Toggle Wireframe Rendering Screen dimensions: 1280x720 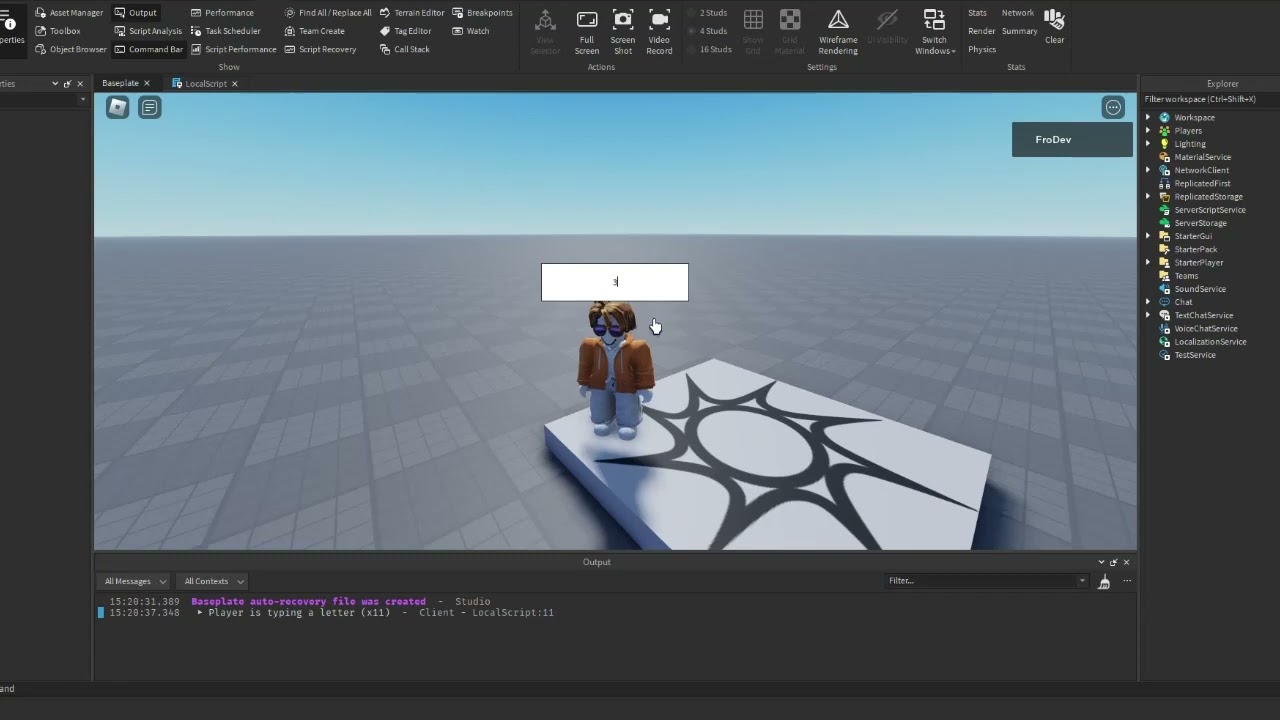pos(838,32)
